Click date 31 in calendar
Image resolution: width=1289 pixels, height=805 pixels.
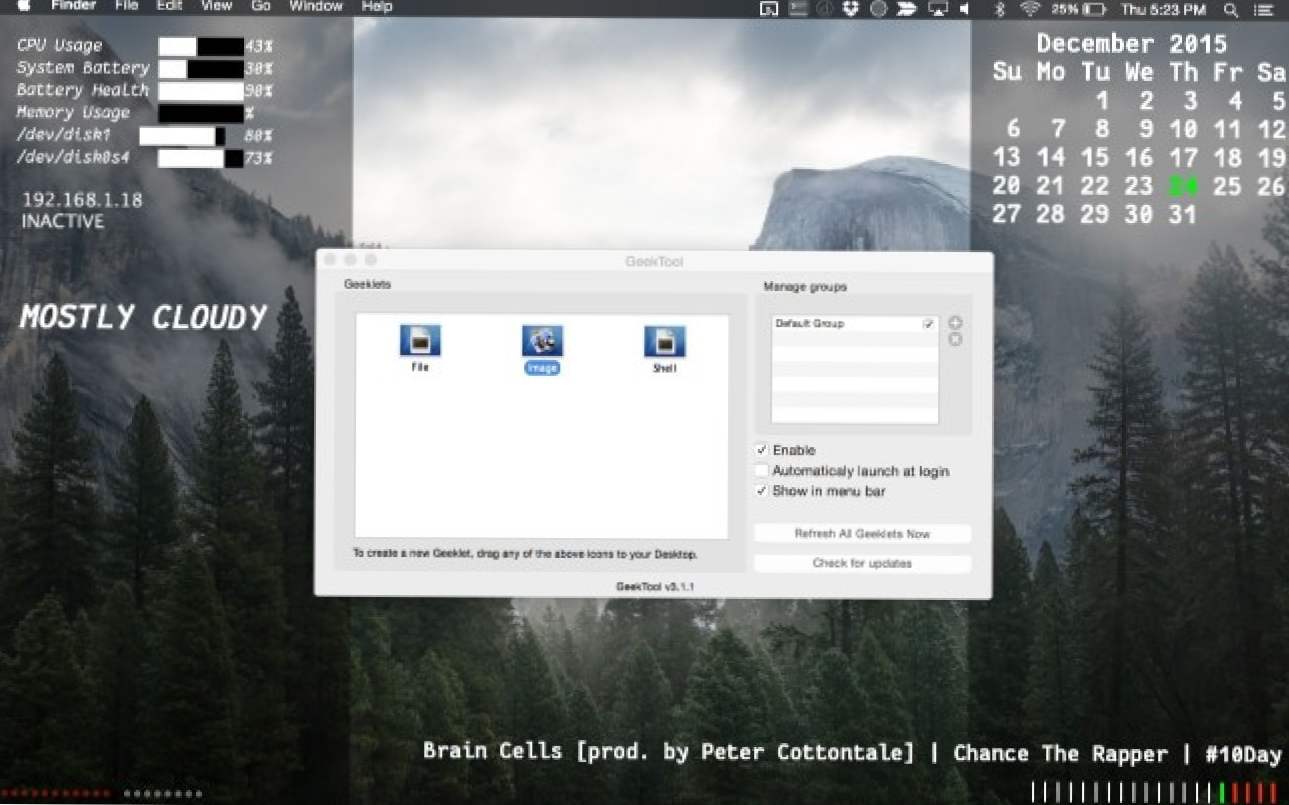pyautogui.click(x=1183, y=214)
